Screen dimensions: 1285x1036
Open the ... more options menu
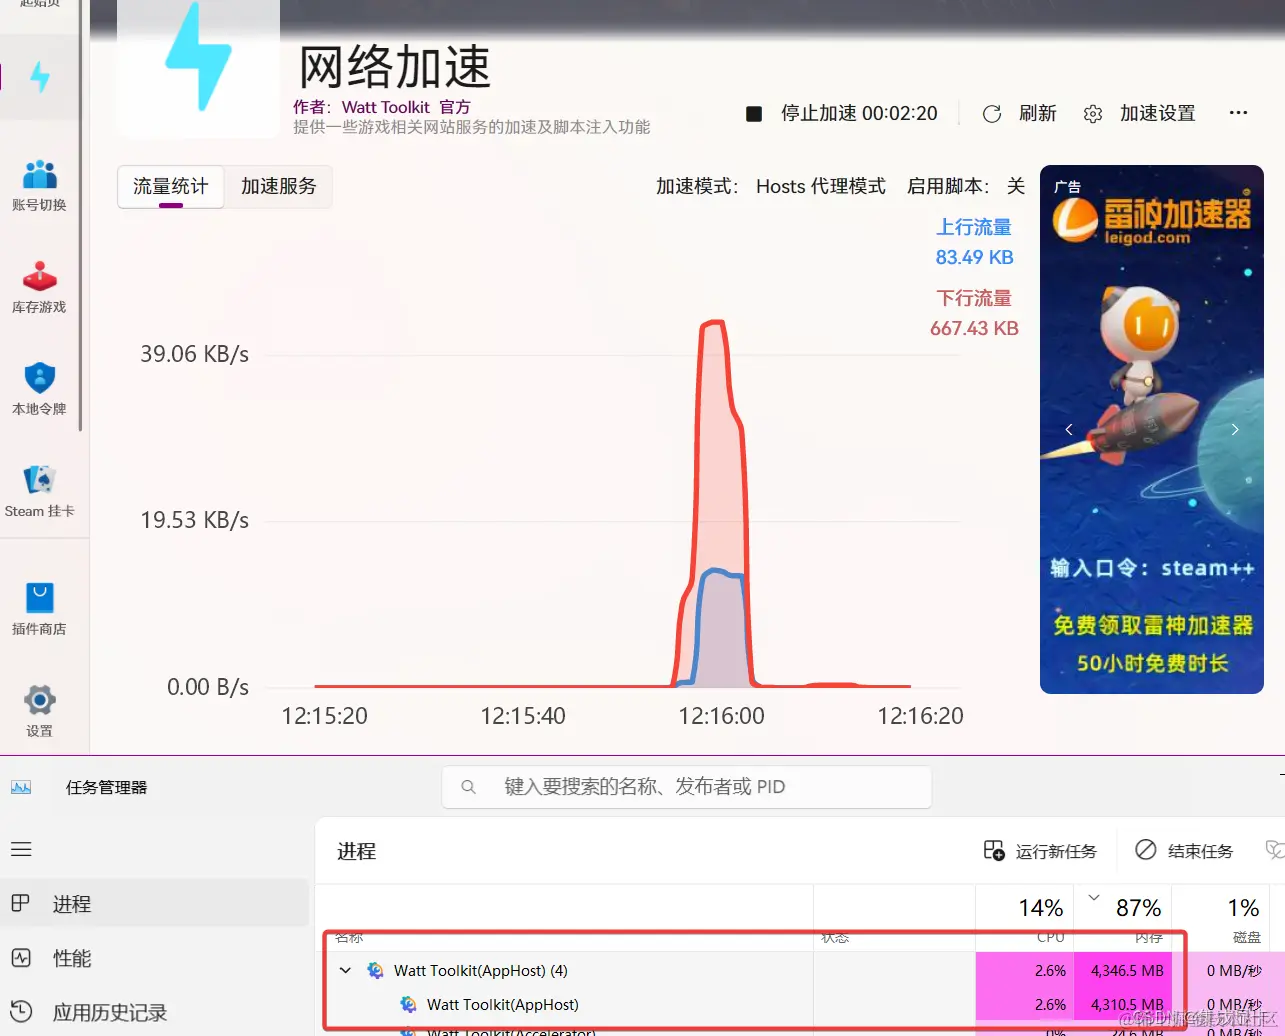click(1239, 113)
